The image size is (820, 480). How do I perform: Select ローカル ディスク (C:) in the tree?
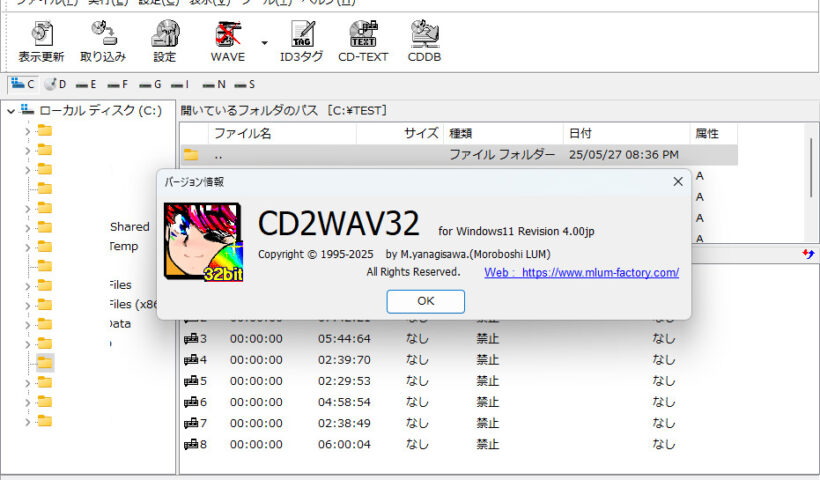(100, 110)
